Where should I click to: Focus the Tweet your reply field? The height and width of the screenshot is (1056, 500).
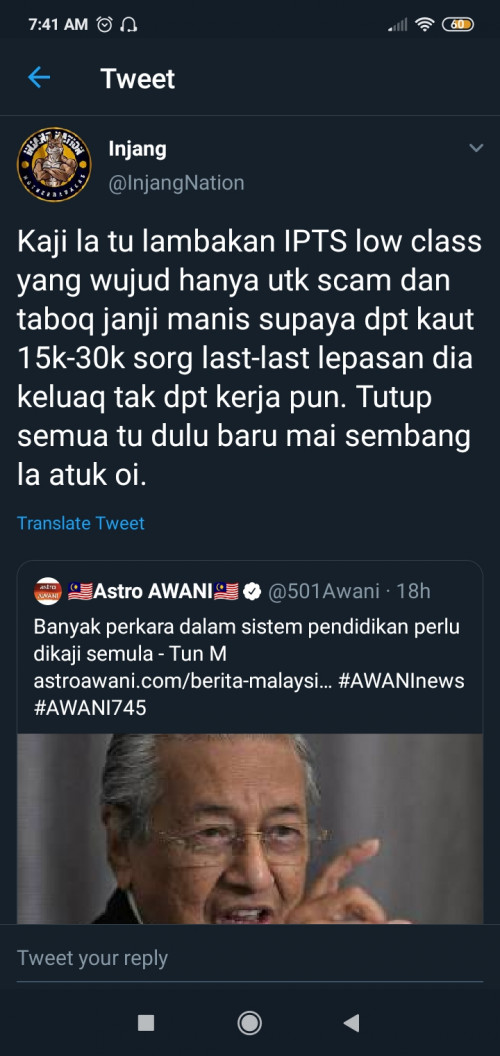click(250, 958)
